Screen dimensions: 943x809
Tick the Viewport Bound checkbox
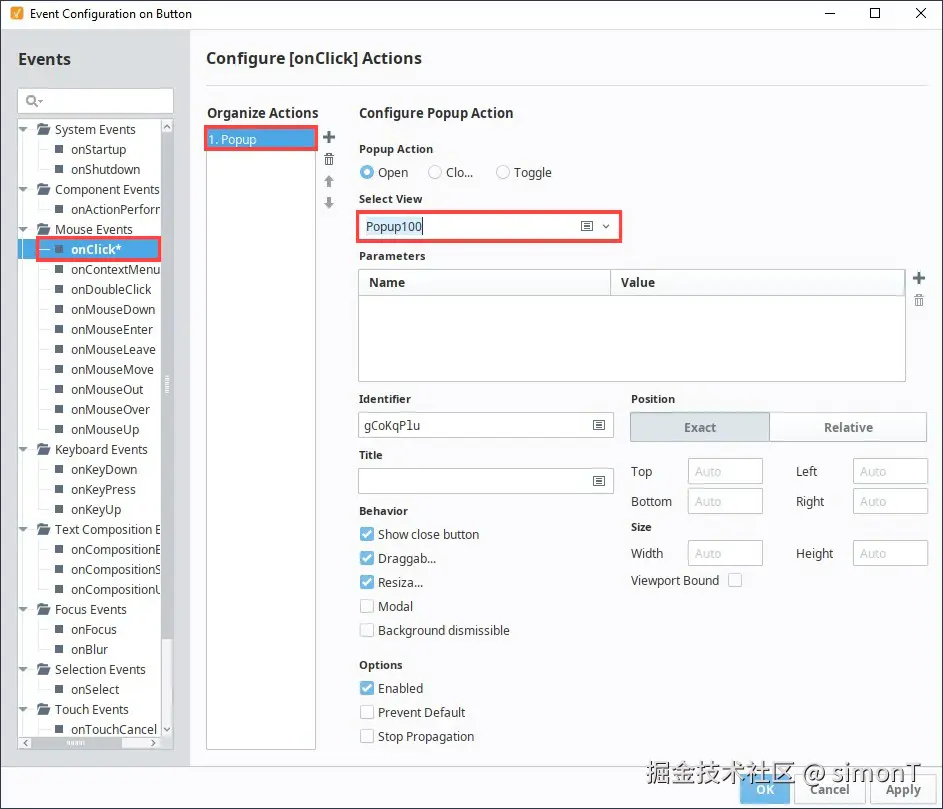(x=734, y=580)
